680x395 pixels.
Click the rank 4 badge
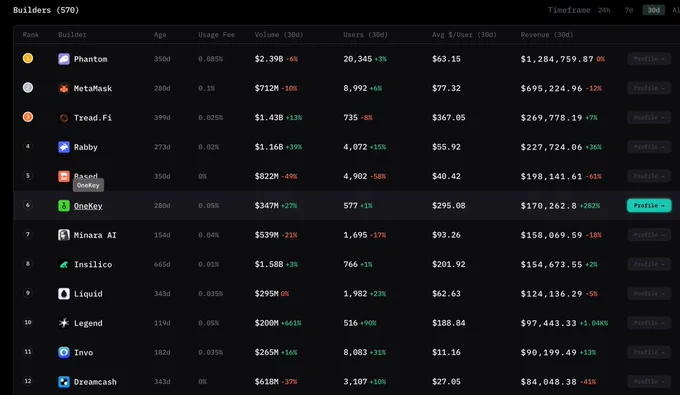[28, 146]
